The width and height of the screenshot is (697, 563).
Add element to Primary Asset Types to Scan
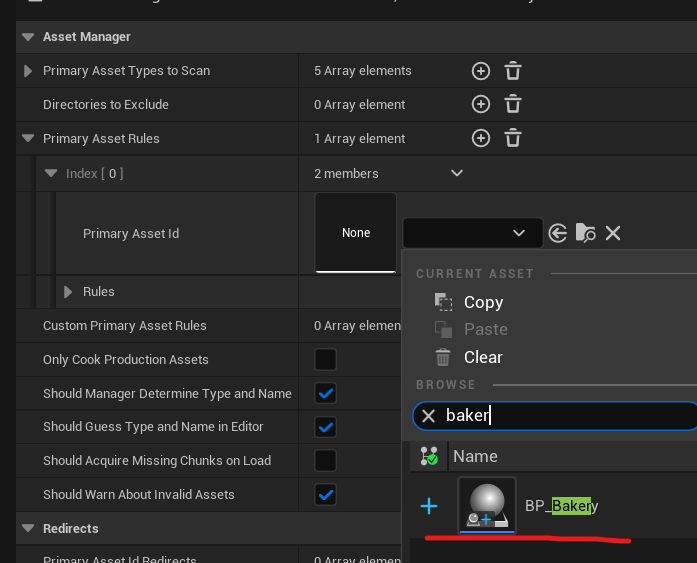481,71
